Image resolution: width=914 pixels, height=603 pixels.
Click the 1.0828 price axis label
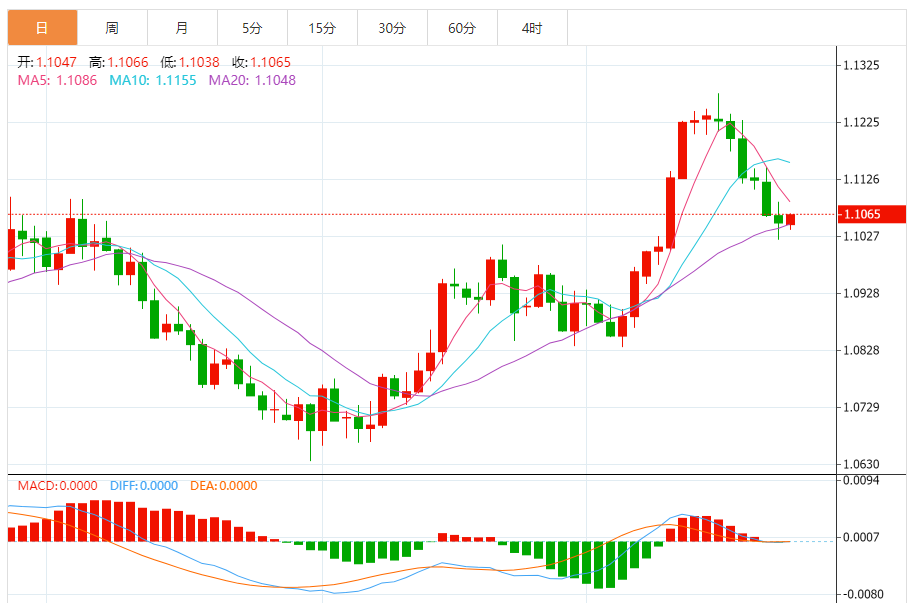tap(862, 350)
